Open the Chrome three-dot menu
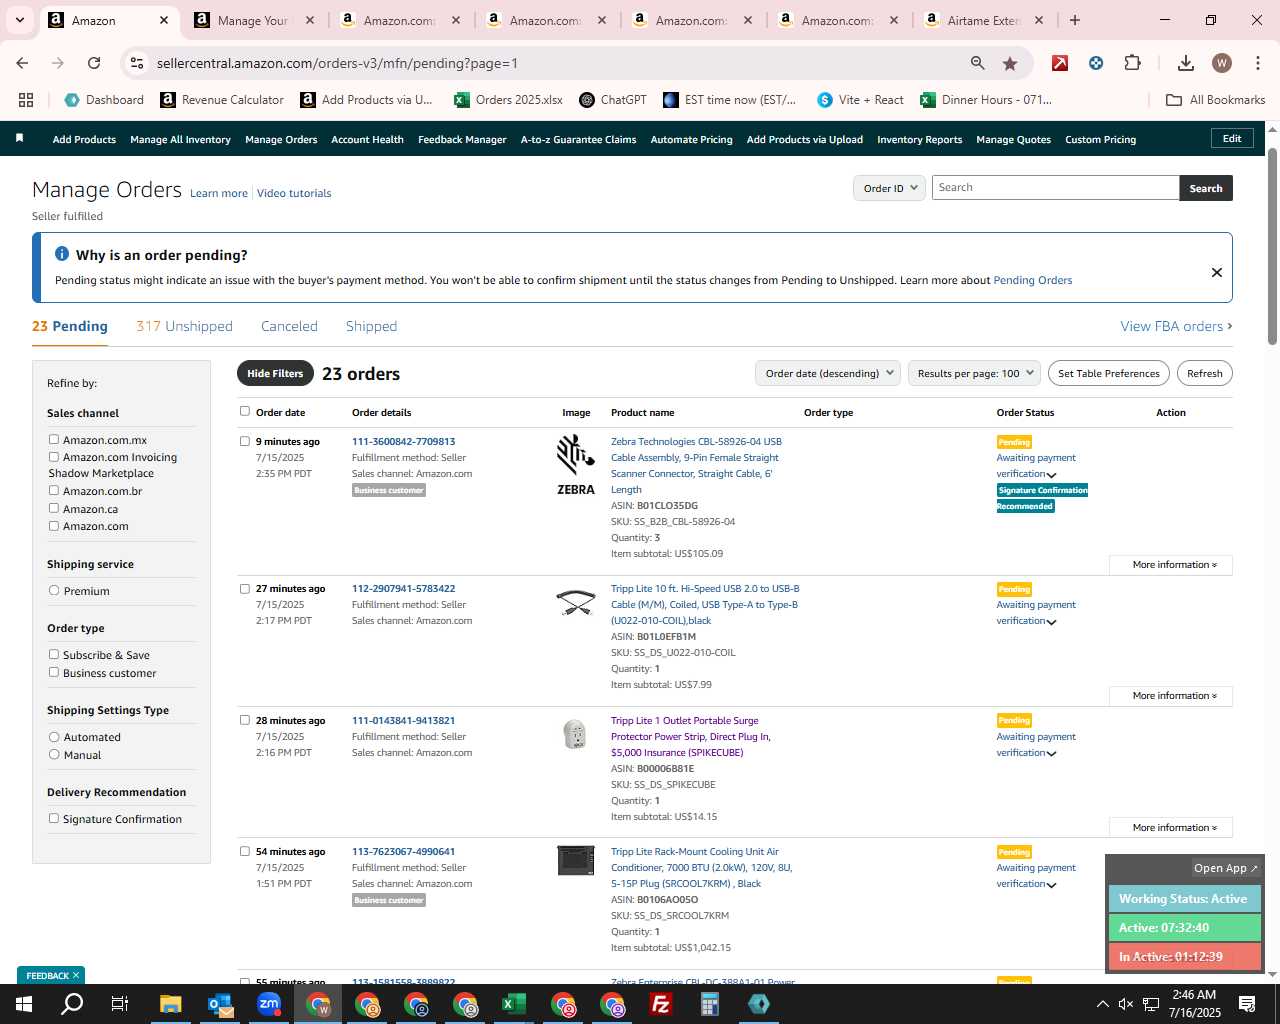1280x1024 pixels. pyautogui.click(x=1257, y=63)
